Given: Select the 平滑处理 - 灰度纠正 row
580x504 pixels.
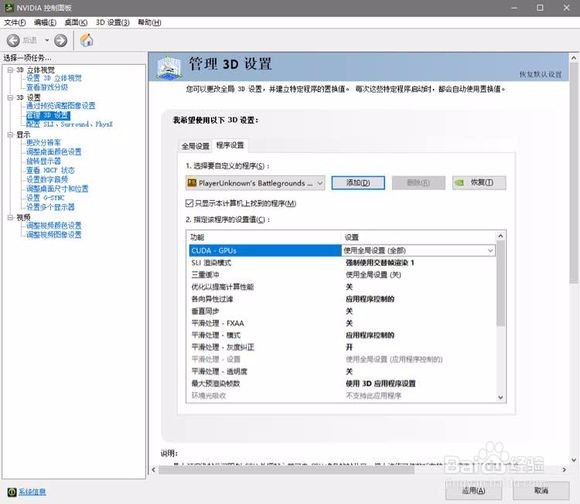Looking at the screenshot, I should click(x=342, y=347).
